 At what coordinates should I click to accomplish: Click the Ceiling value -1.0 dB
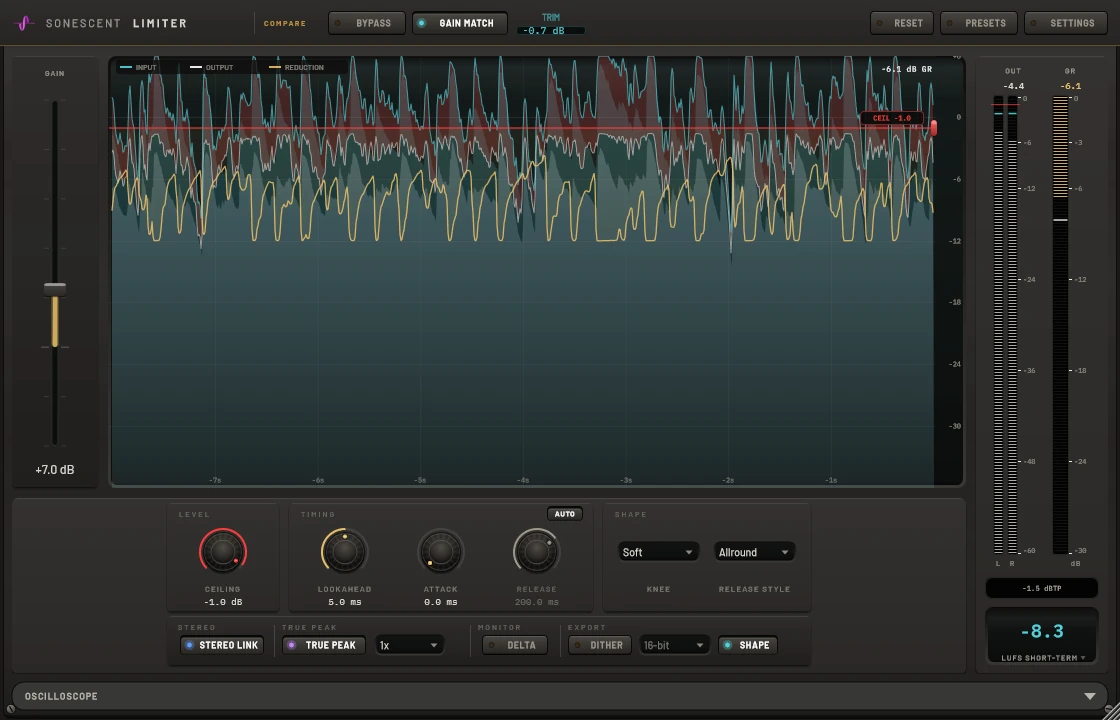tap(223, 602)
